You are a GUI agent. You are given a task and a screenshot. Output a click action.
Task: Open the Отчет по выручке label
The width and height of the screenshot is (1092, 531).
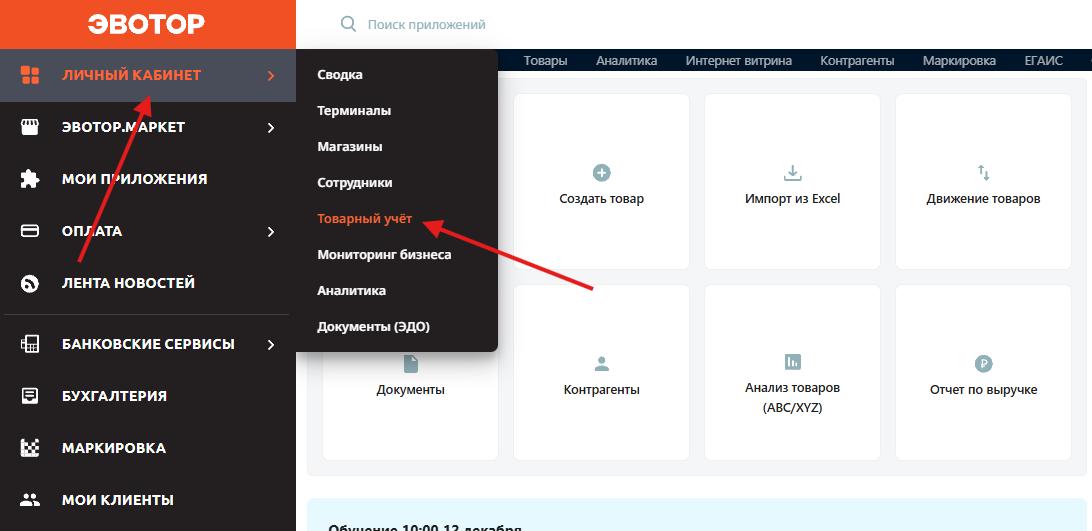point(983,390)
